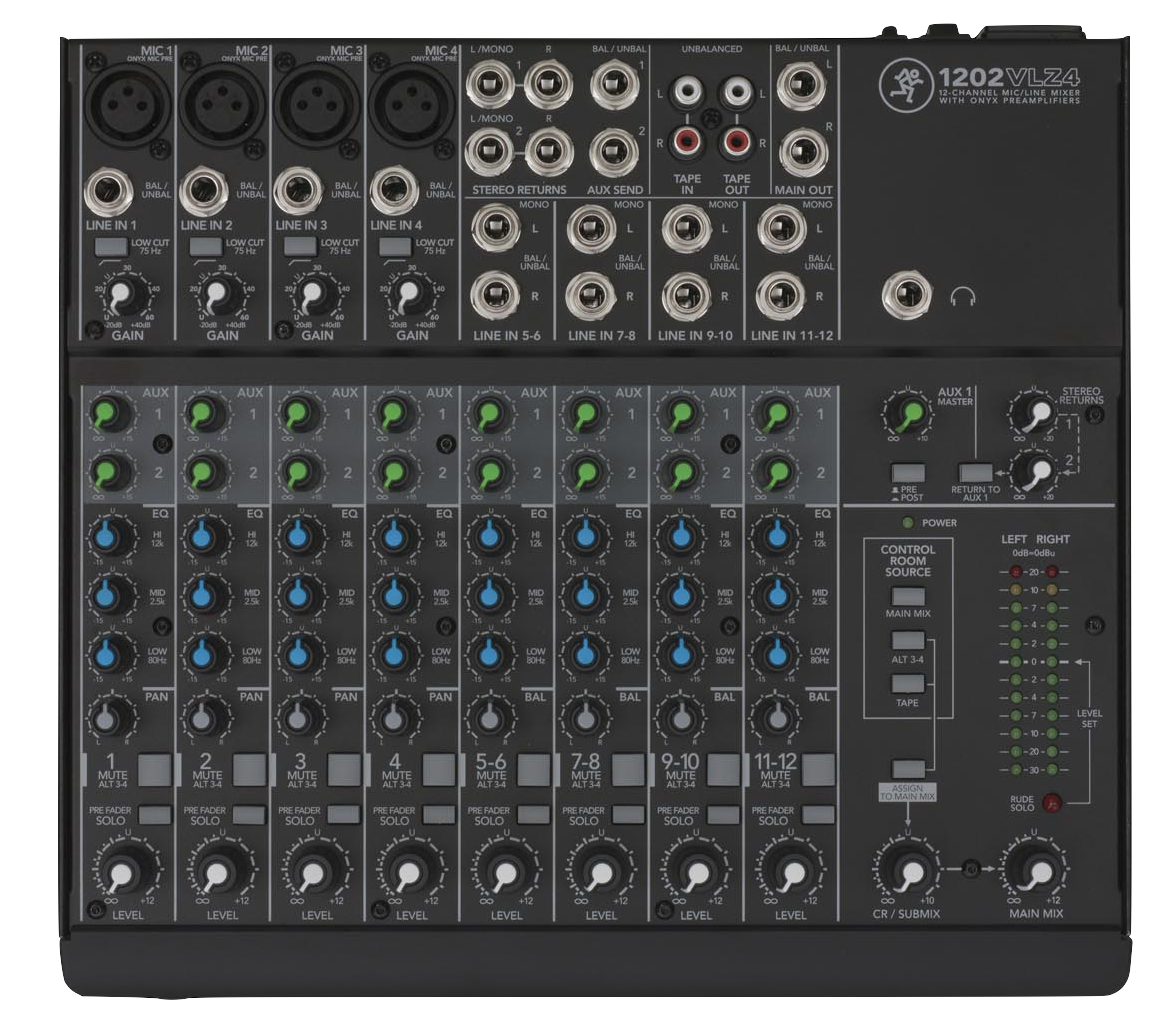The height and width of the screenshot is (1030, 1175).
Task: Click the channel 11-12 LEVEL knob
Action: pyautogui.click(x=790, y=872)
